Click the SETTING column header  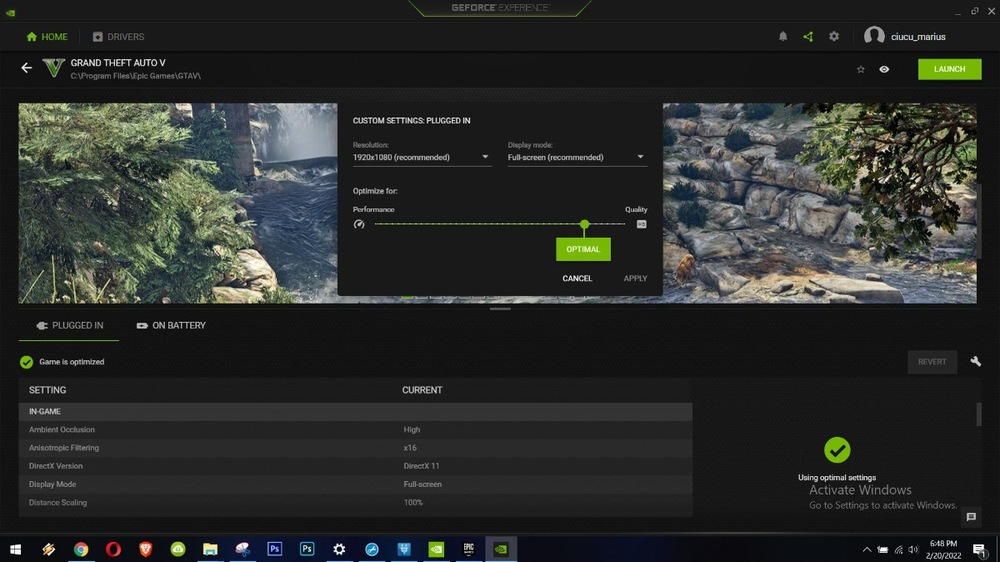47,390
